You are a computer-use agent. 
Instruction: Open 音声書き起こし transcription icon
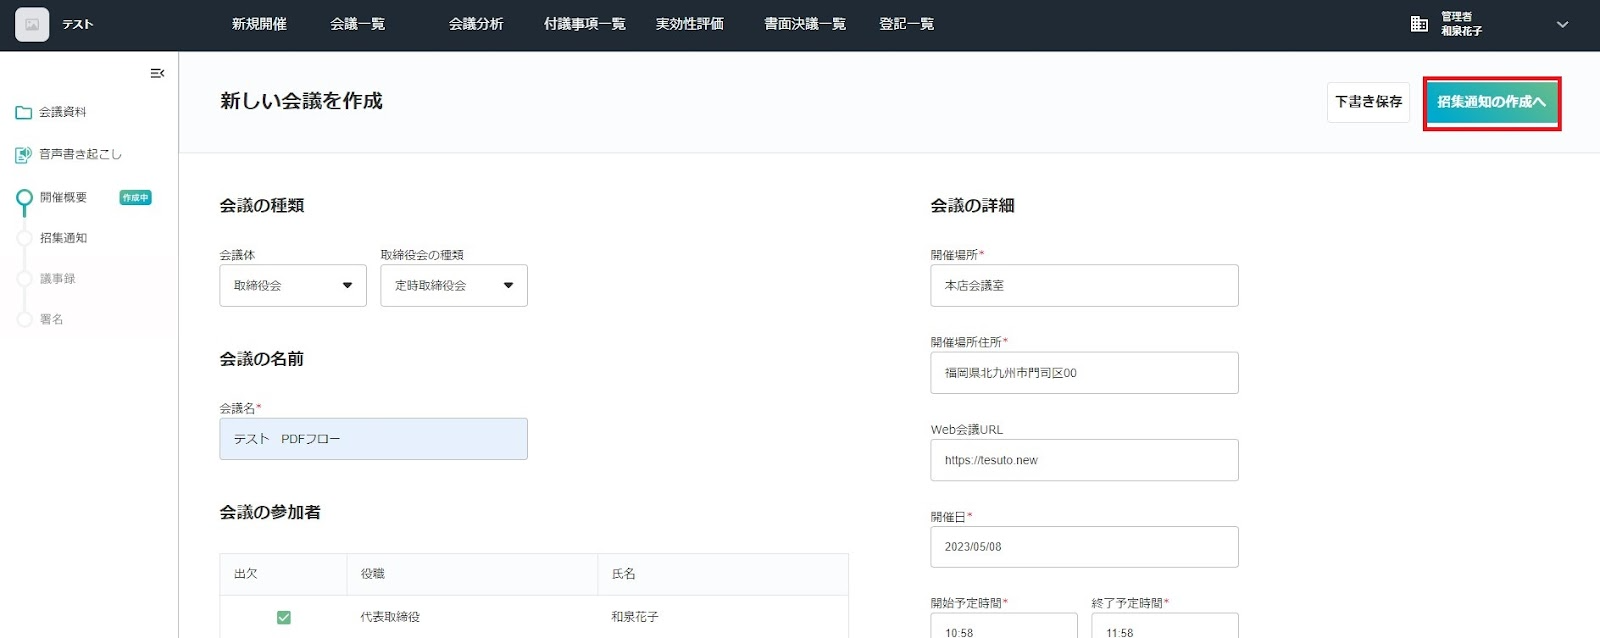(24, 155)
